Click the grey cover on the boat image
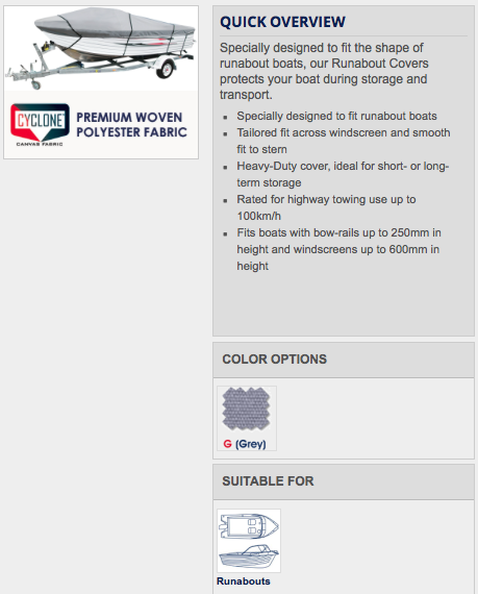Viewport: 478px width, 594px height. click(x=114, y=23)
